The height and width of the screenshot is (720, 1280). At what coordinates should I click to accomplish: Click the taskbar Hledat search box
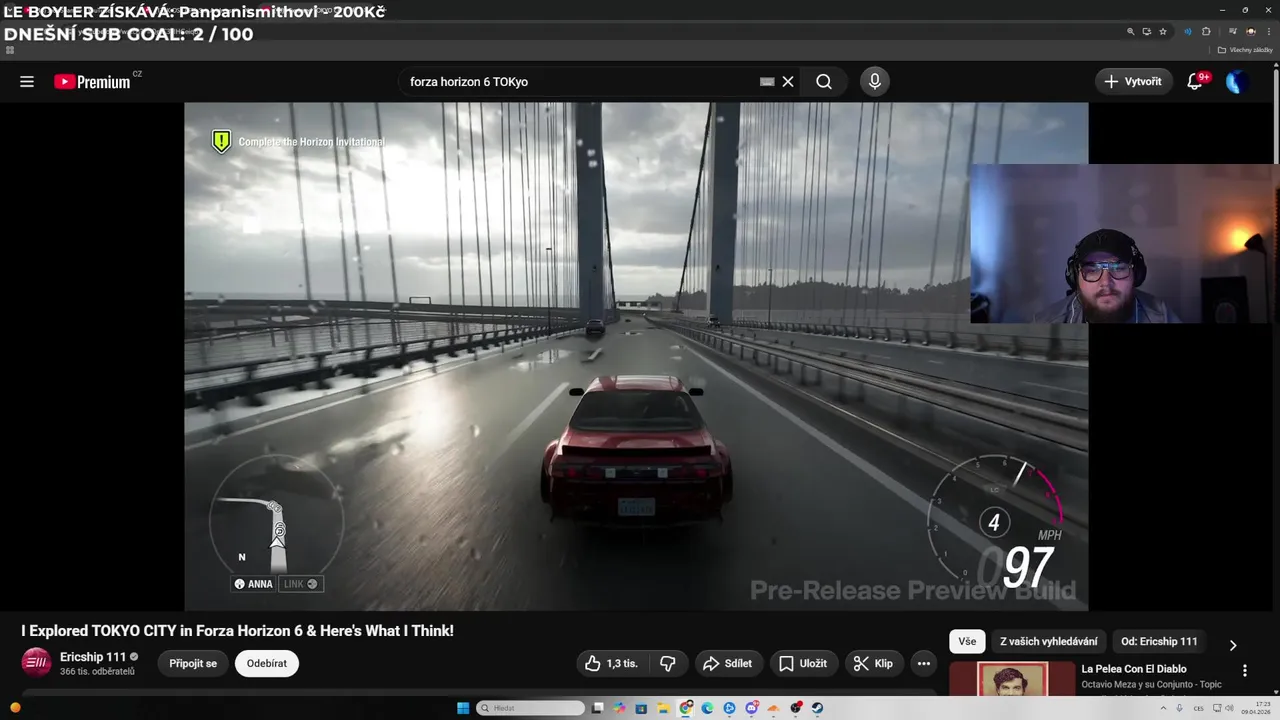click(x=530, y=708)
